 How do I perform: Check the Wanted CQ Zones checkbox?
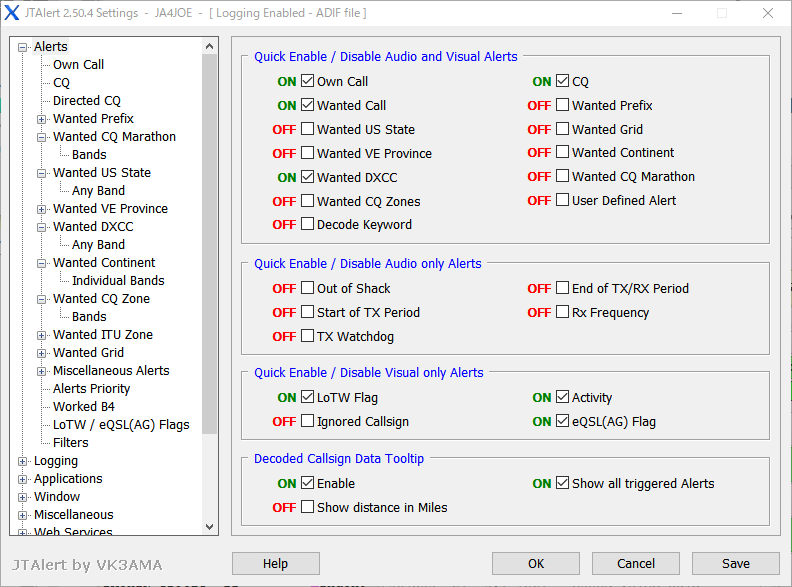click(307, 201)
